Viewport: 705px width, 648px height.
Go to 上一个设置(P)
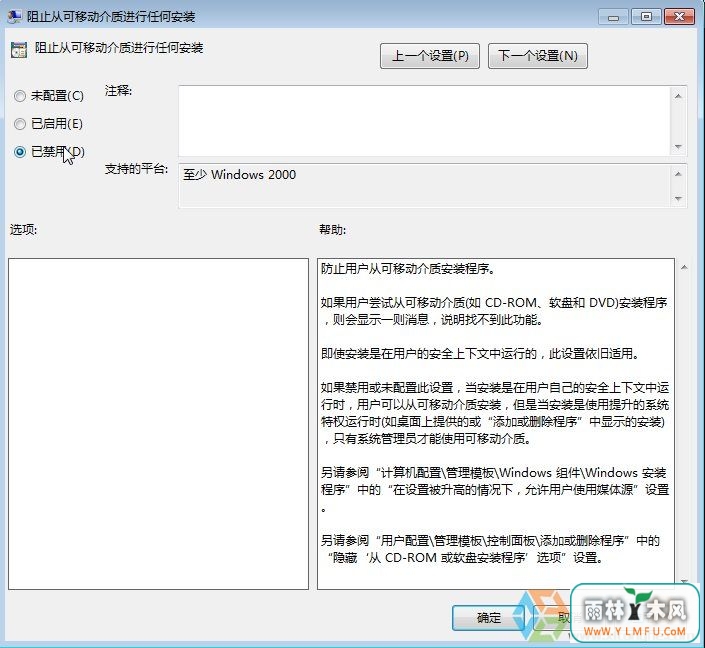430,56
